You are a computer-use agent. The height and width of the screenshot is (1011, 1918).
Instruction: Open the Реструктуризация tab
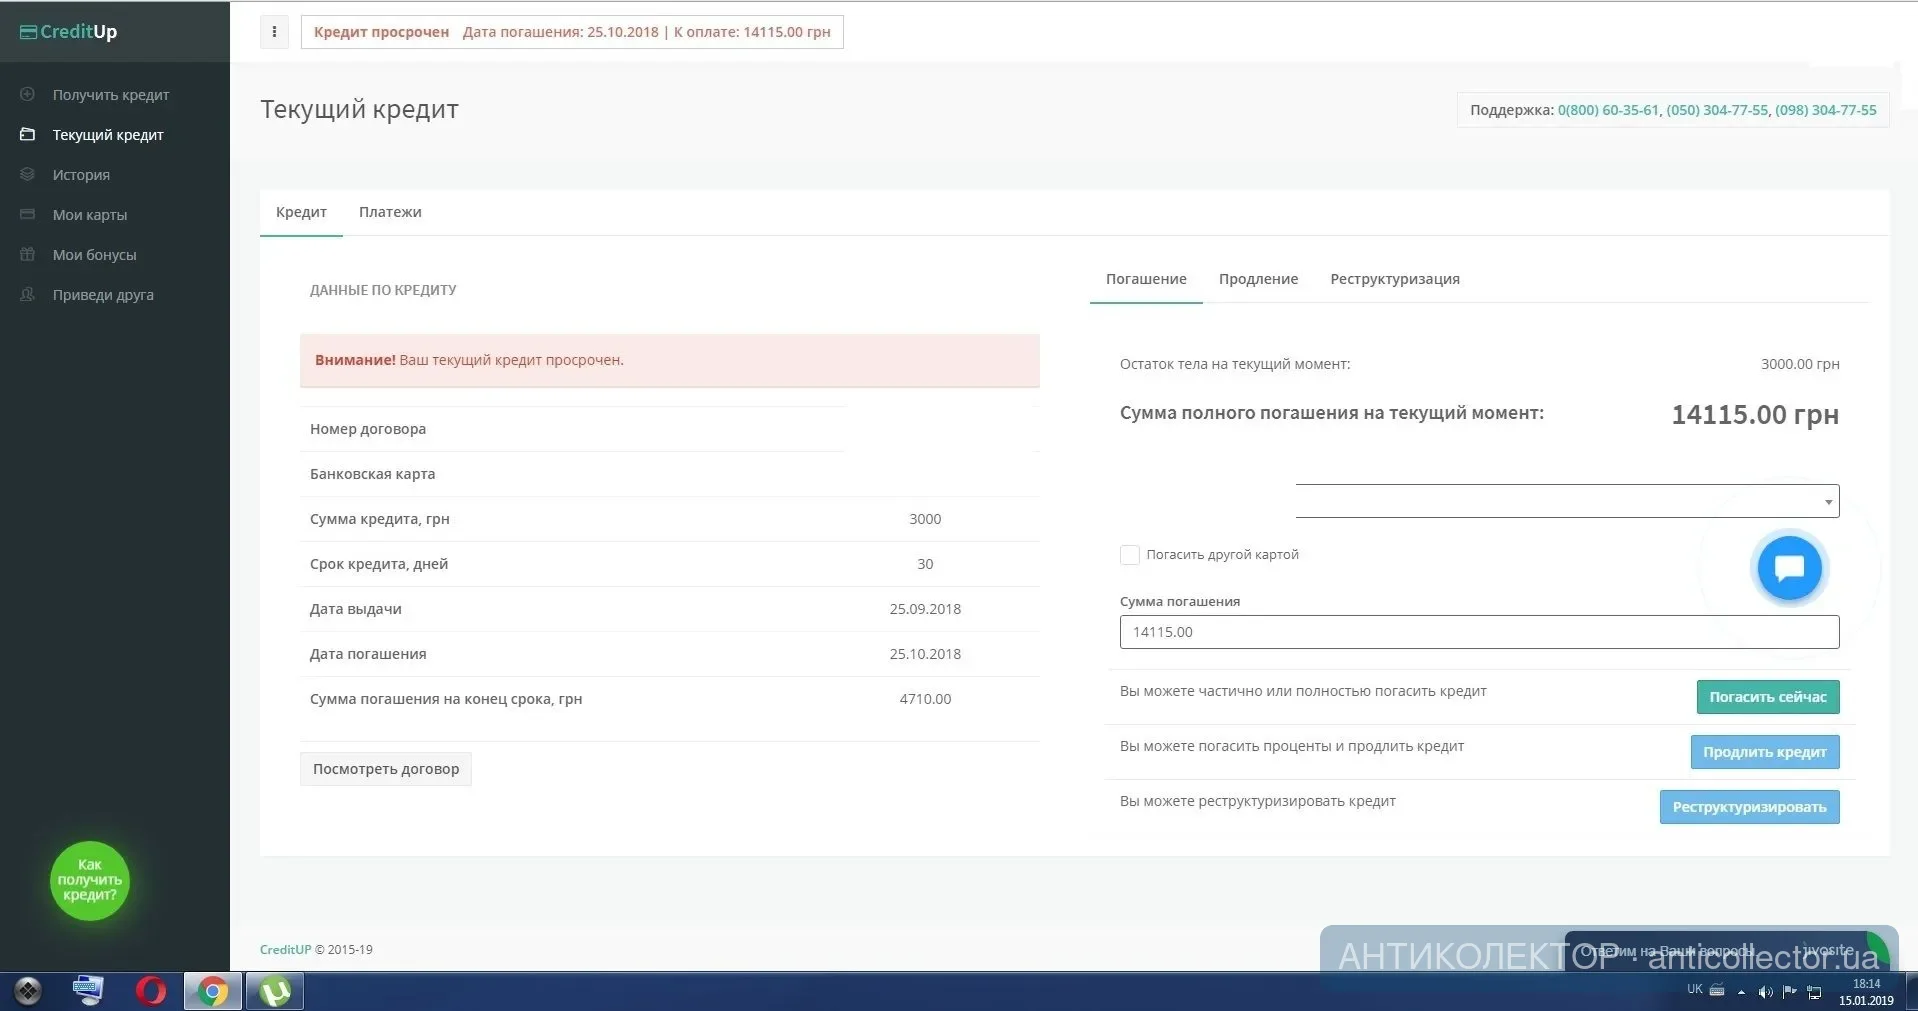tap(1394, 279)
